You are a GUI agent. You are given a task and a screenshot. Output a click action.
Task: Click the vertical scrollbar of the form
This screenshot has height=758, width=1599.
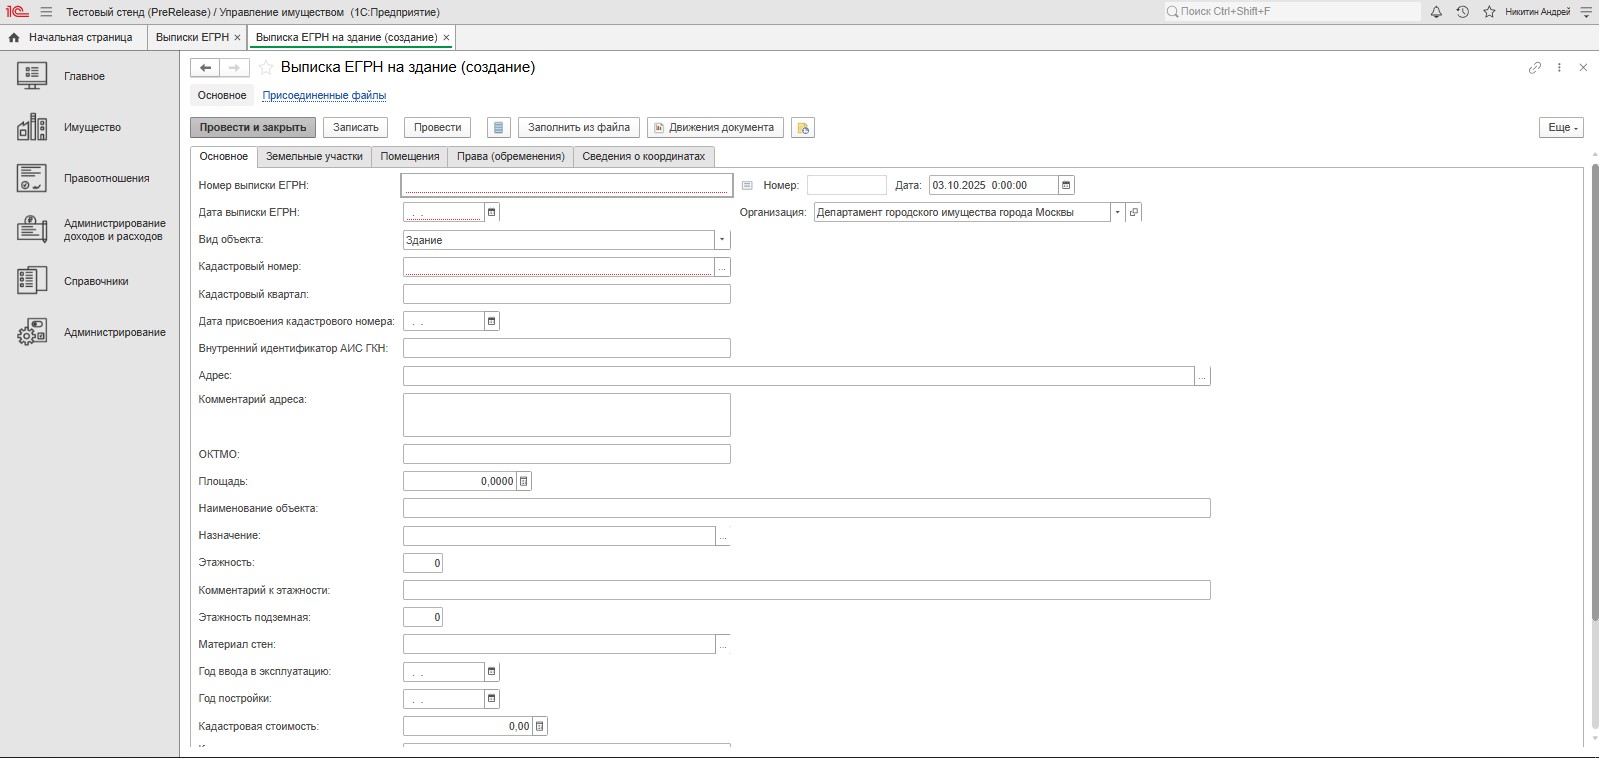[1592, 400]
